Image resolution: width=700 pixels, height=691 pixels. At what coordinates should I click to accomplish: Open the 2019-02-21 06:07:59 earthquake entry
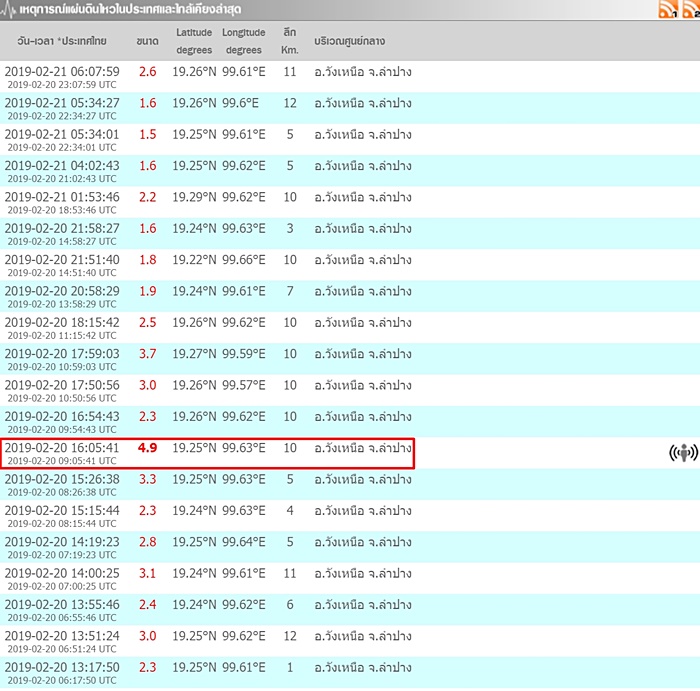click(x=62, y=72)
